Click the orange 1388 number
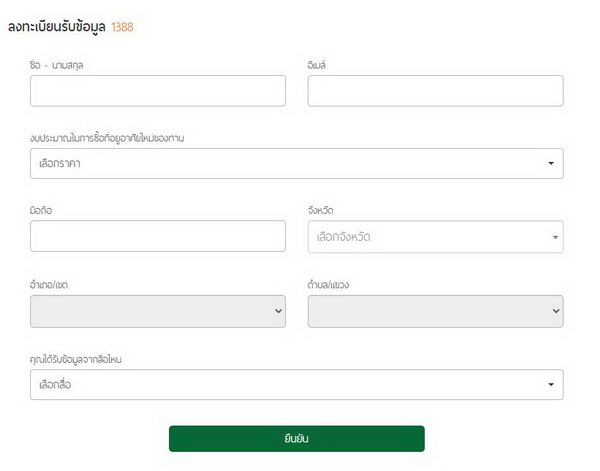 click(x=122, y=27)
